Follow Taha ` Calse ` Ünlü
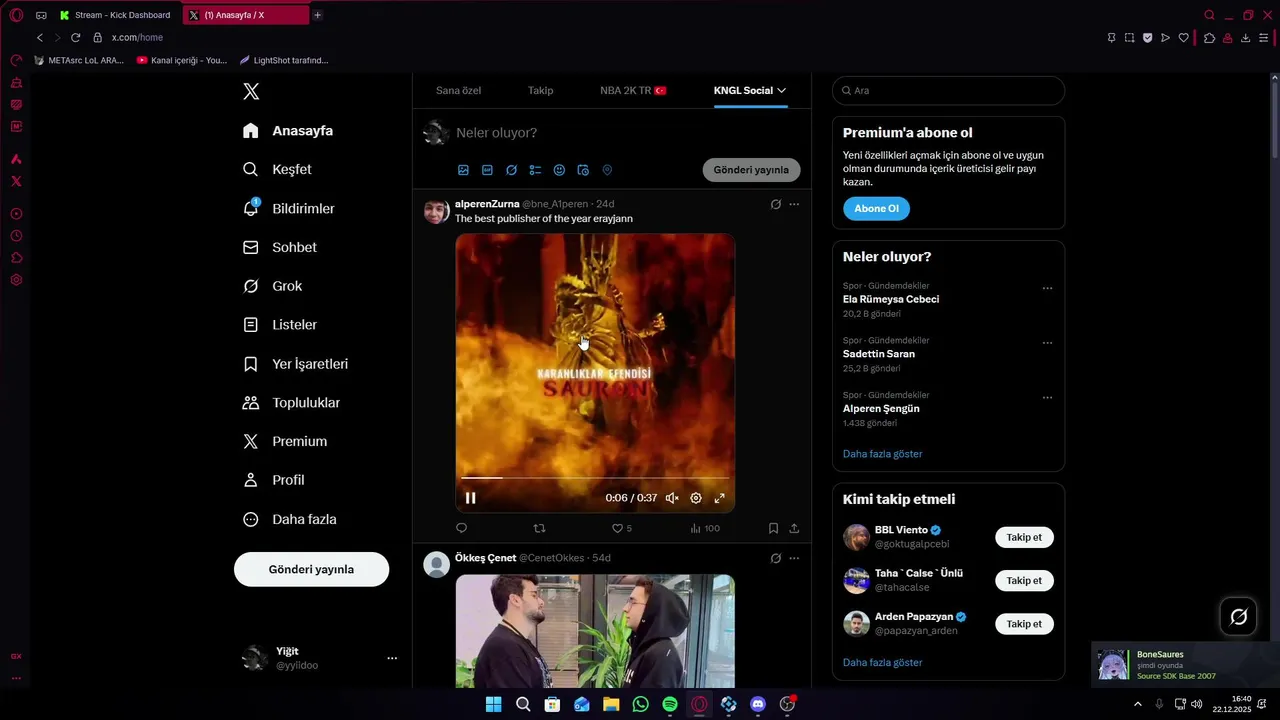 [1024, 580]
